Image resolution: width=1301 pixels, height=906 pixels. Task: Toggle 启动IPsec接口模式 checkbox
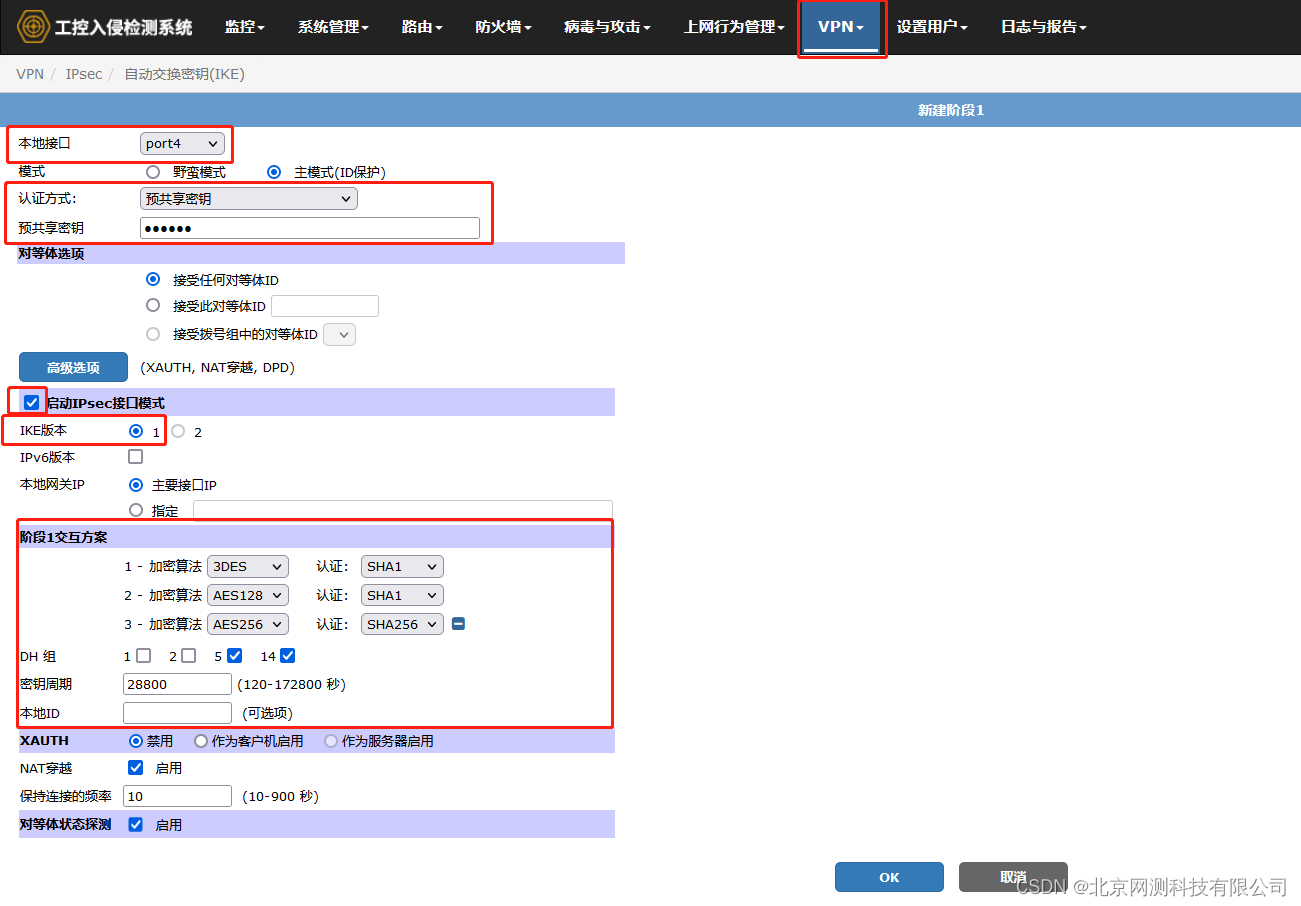click(x=32, y=403)
